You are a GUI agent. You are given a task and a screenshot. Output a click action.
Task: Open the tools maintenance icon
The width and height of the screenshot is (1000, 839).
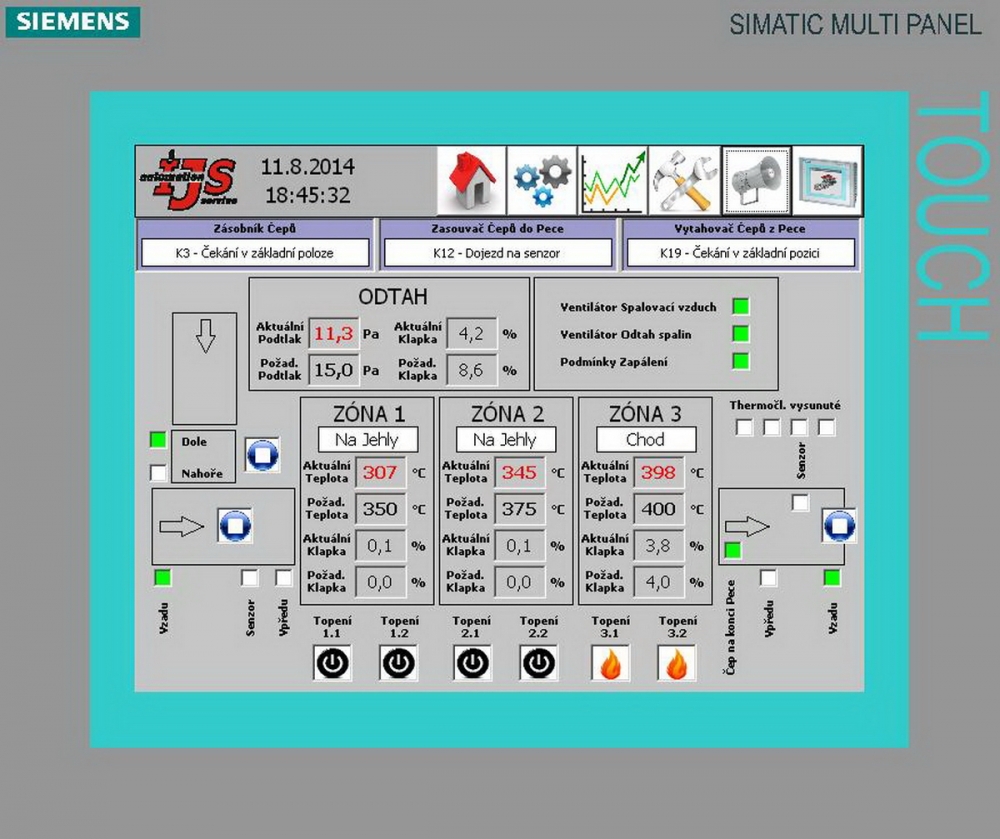pos(684,181)
